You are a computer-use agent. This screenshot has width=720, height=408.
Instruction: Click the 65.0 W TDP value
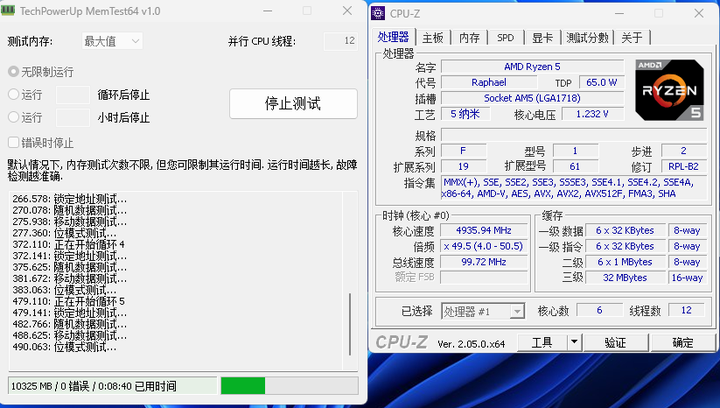click(x=601, y=83)
